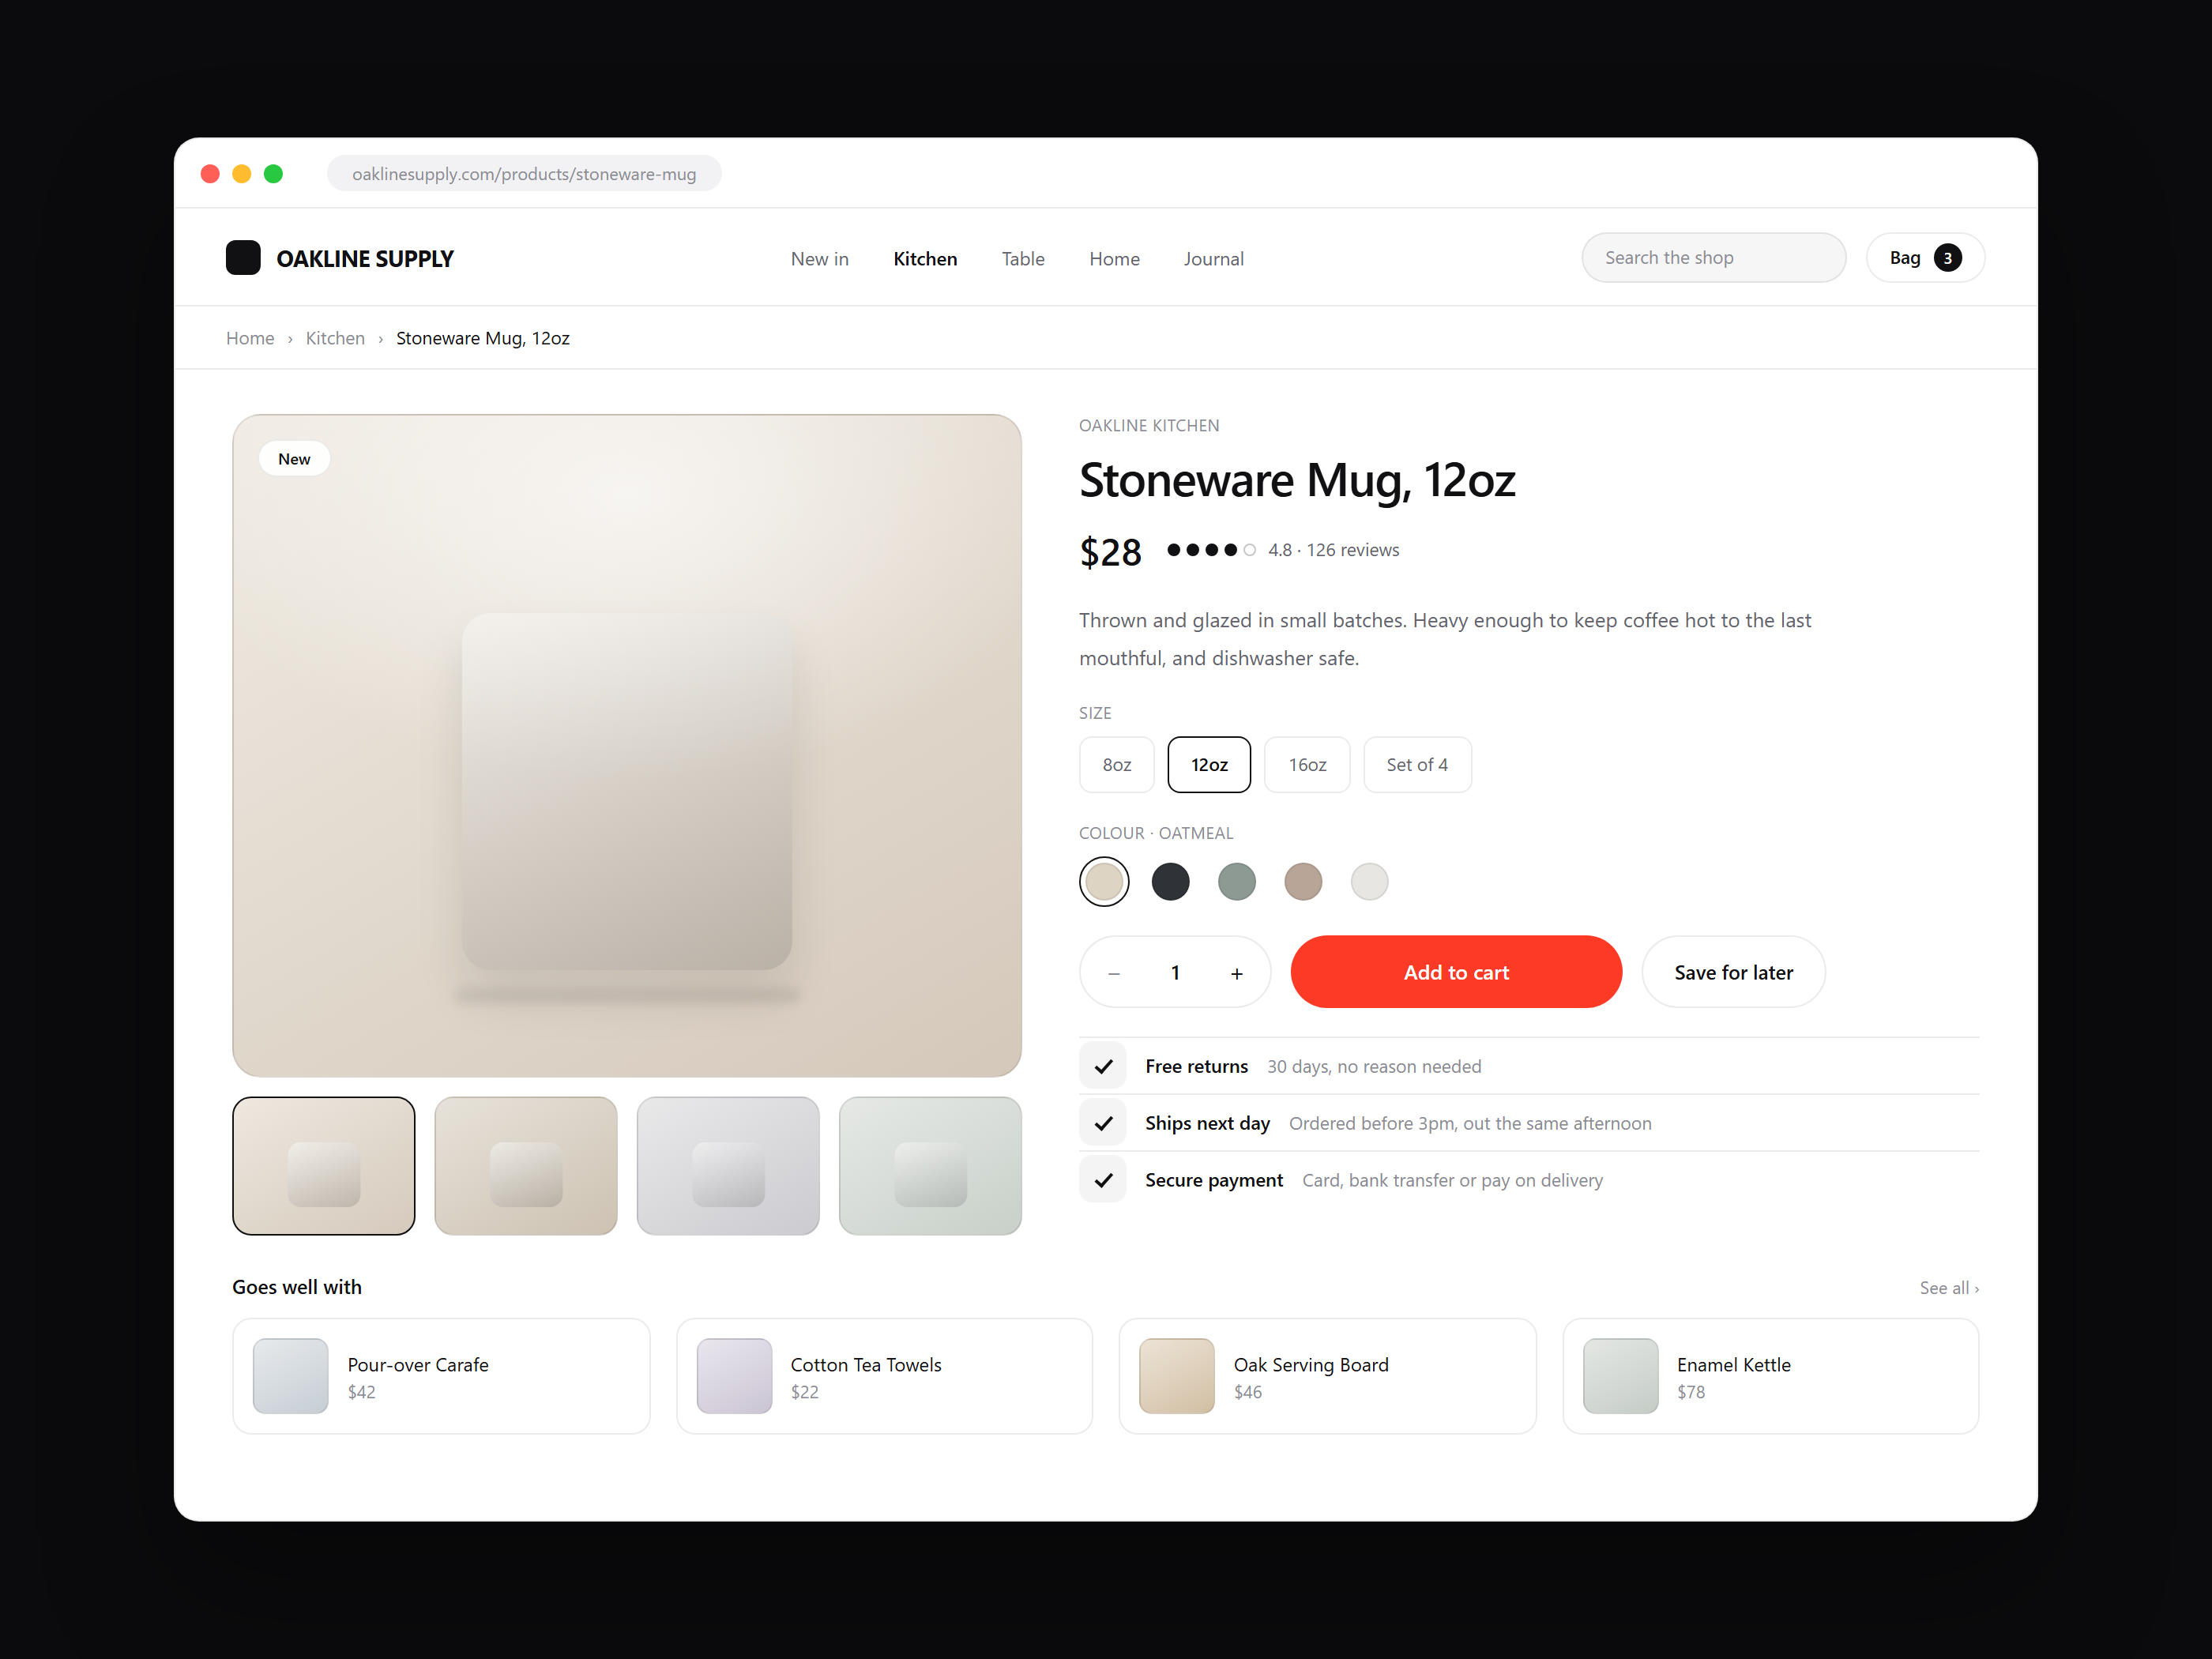Click the Kitchen breadcrumb link
This screenshot has height=1659, width=2212.
pyautogui.click(x=335, y=338)
